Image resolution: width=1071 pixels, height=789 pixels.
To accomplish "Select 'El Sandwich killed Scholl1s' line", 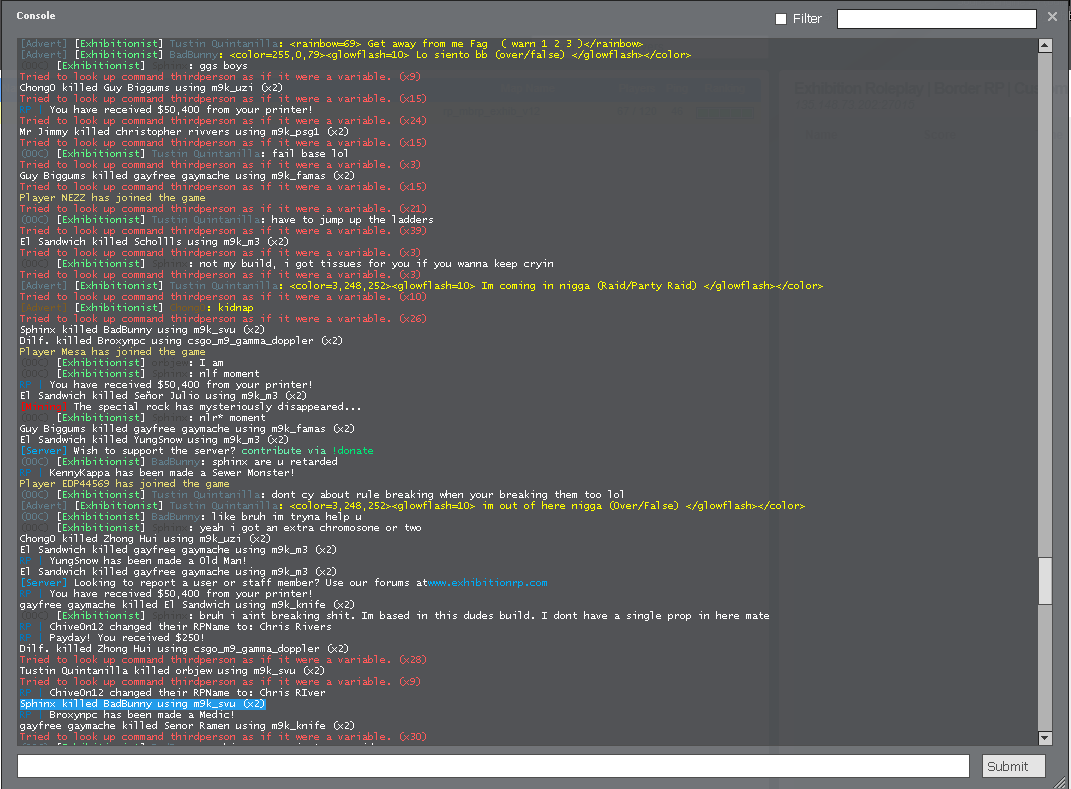I will [x=154, y=242].
